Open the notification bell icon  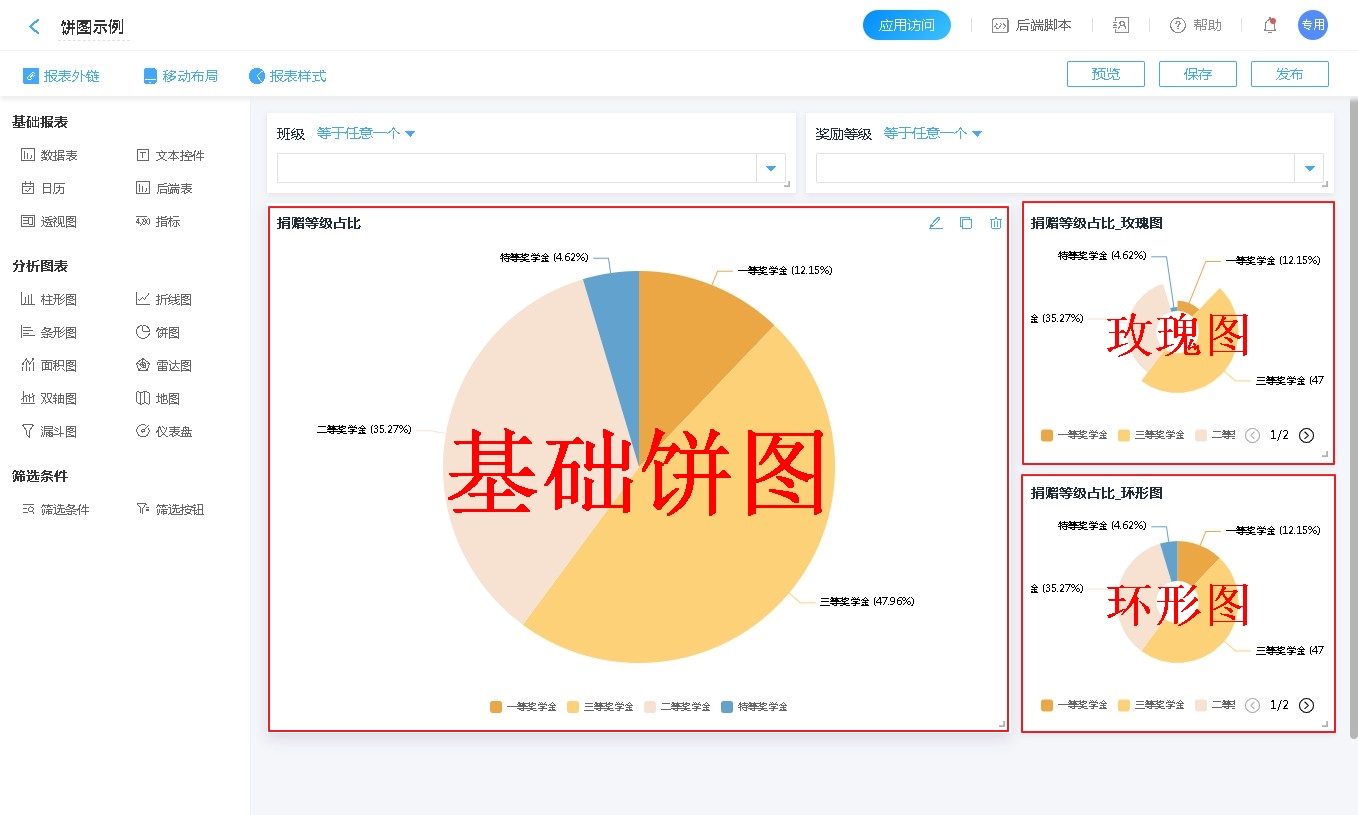1269,26
